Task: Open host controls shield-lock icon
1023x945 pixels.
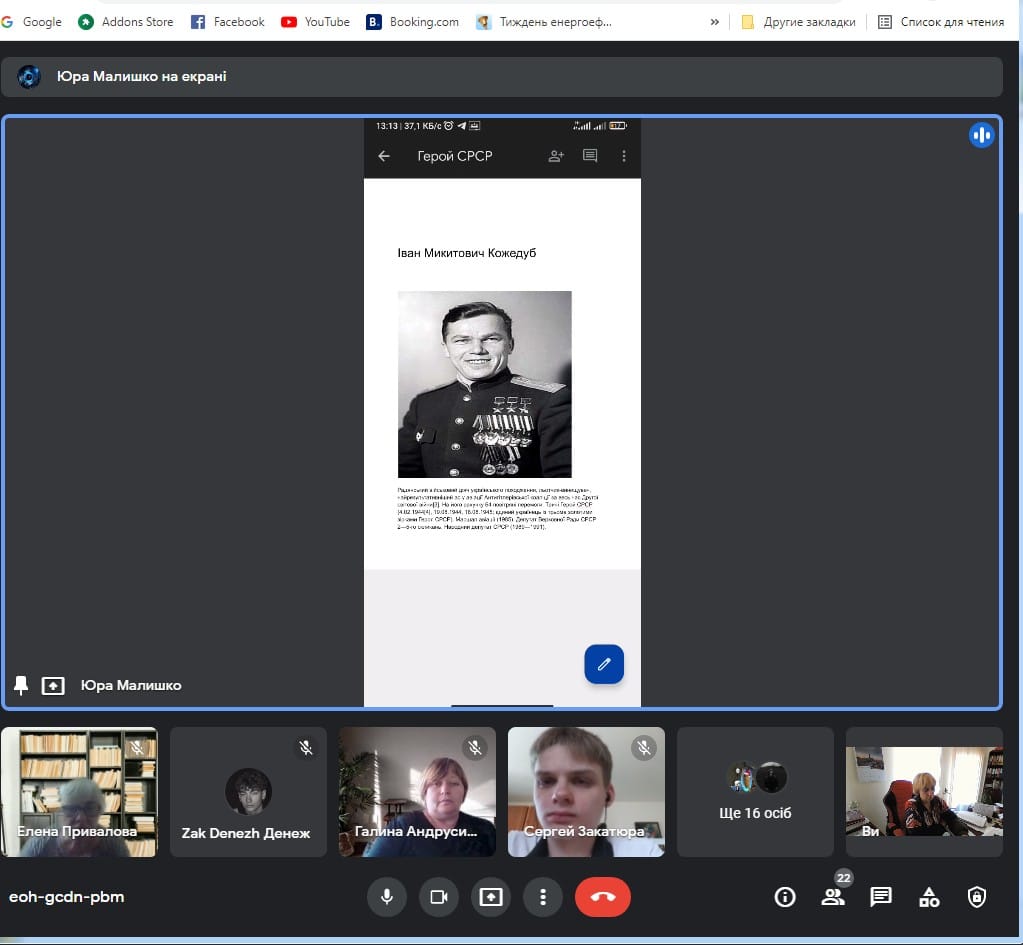Action: click(977, 897)
